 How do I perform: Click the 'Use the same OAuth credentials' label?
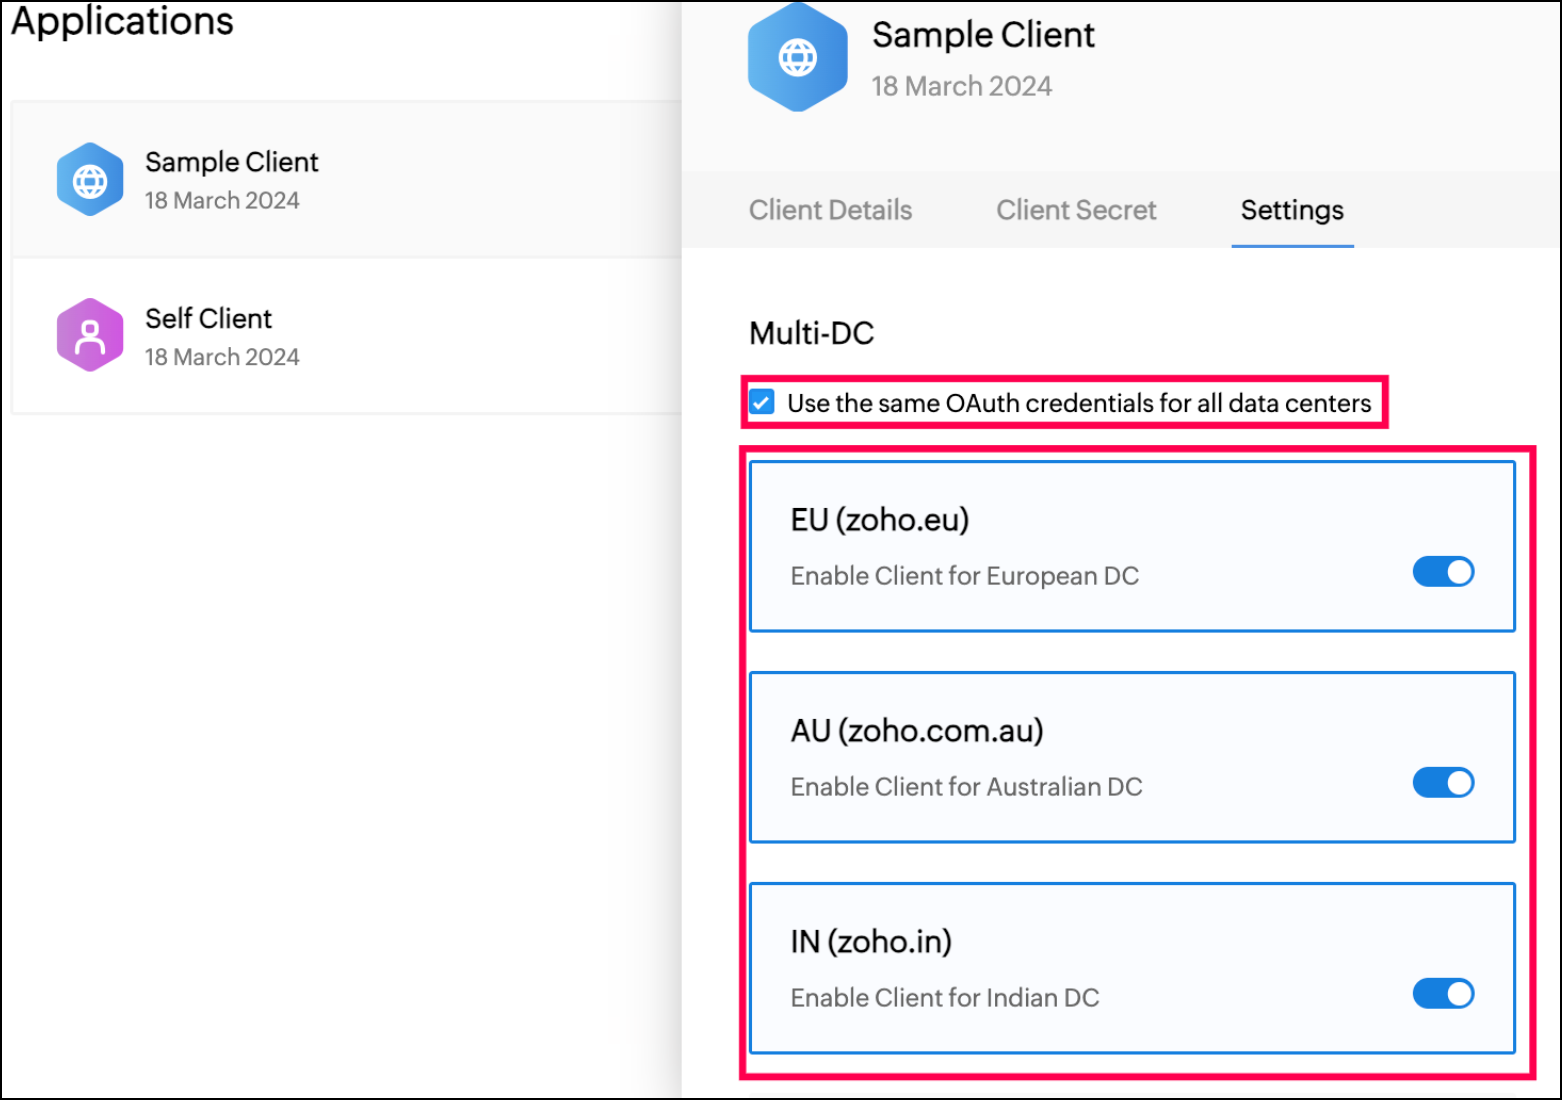[1078, 403]
